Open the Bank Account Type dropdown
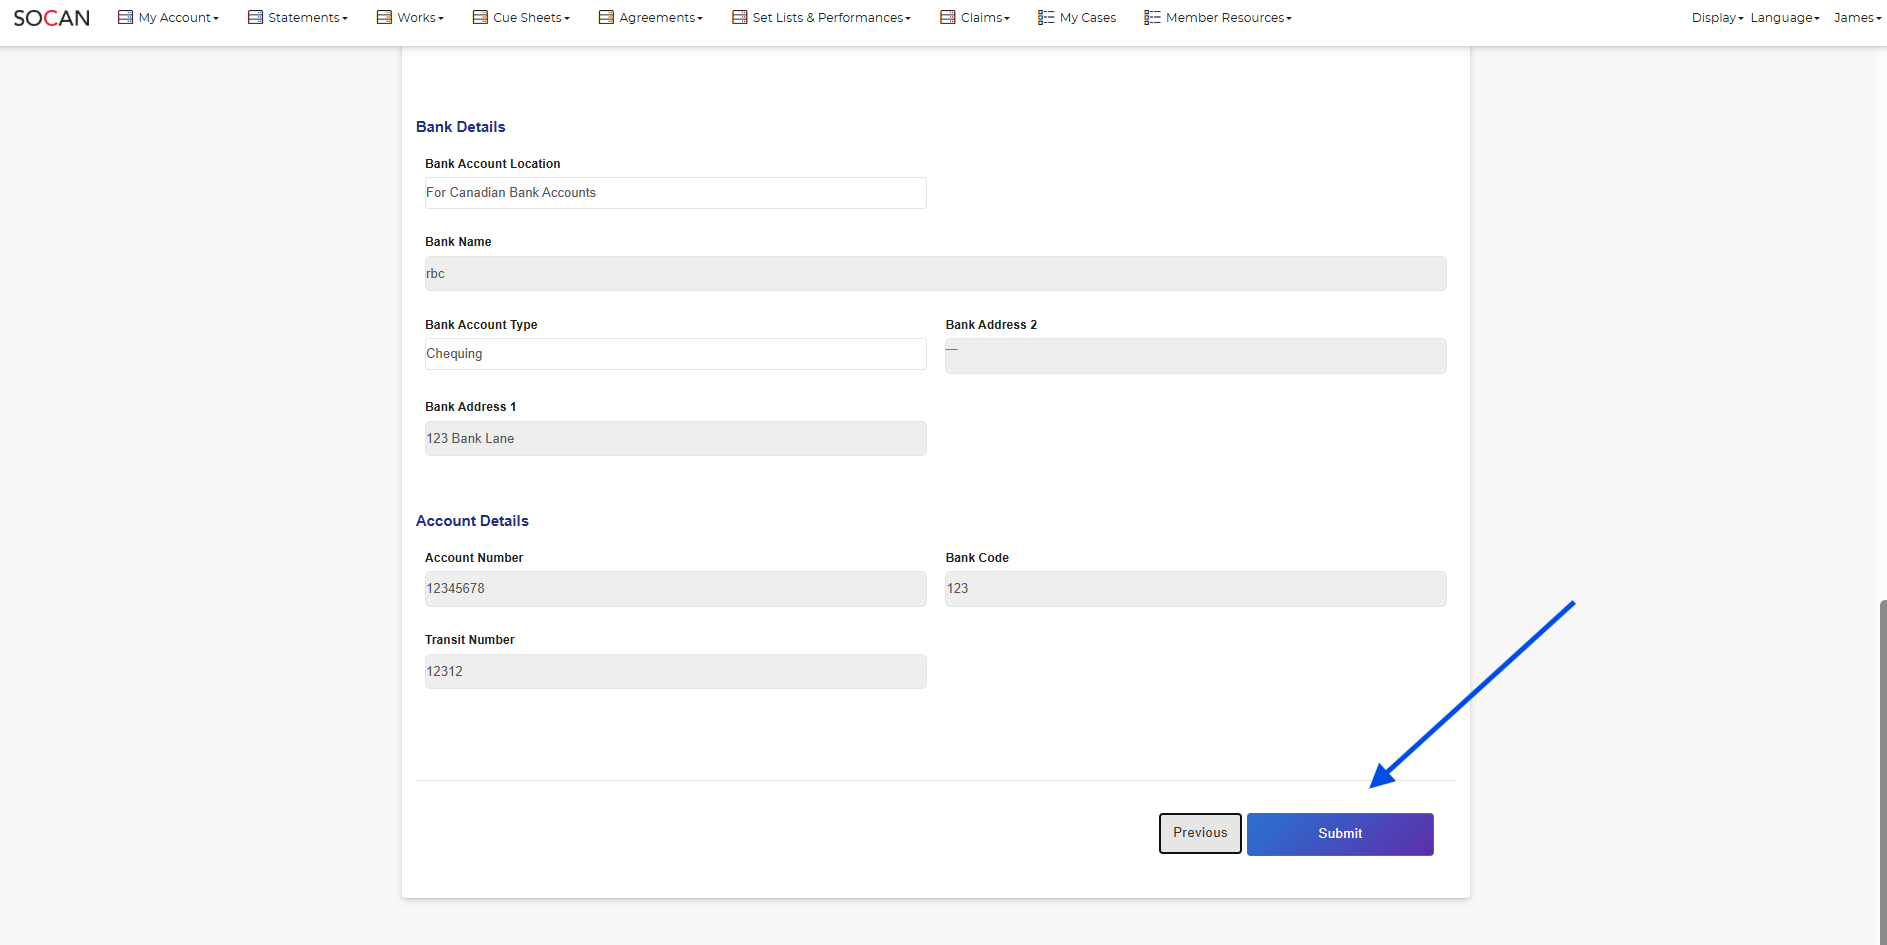This screenshot has height=945, width=1887. pyautogui.click(x=675, y=354)
